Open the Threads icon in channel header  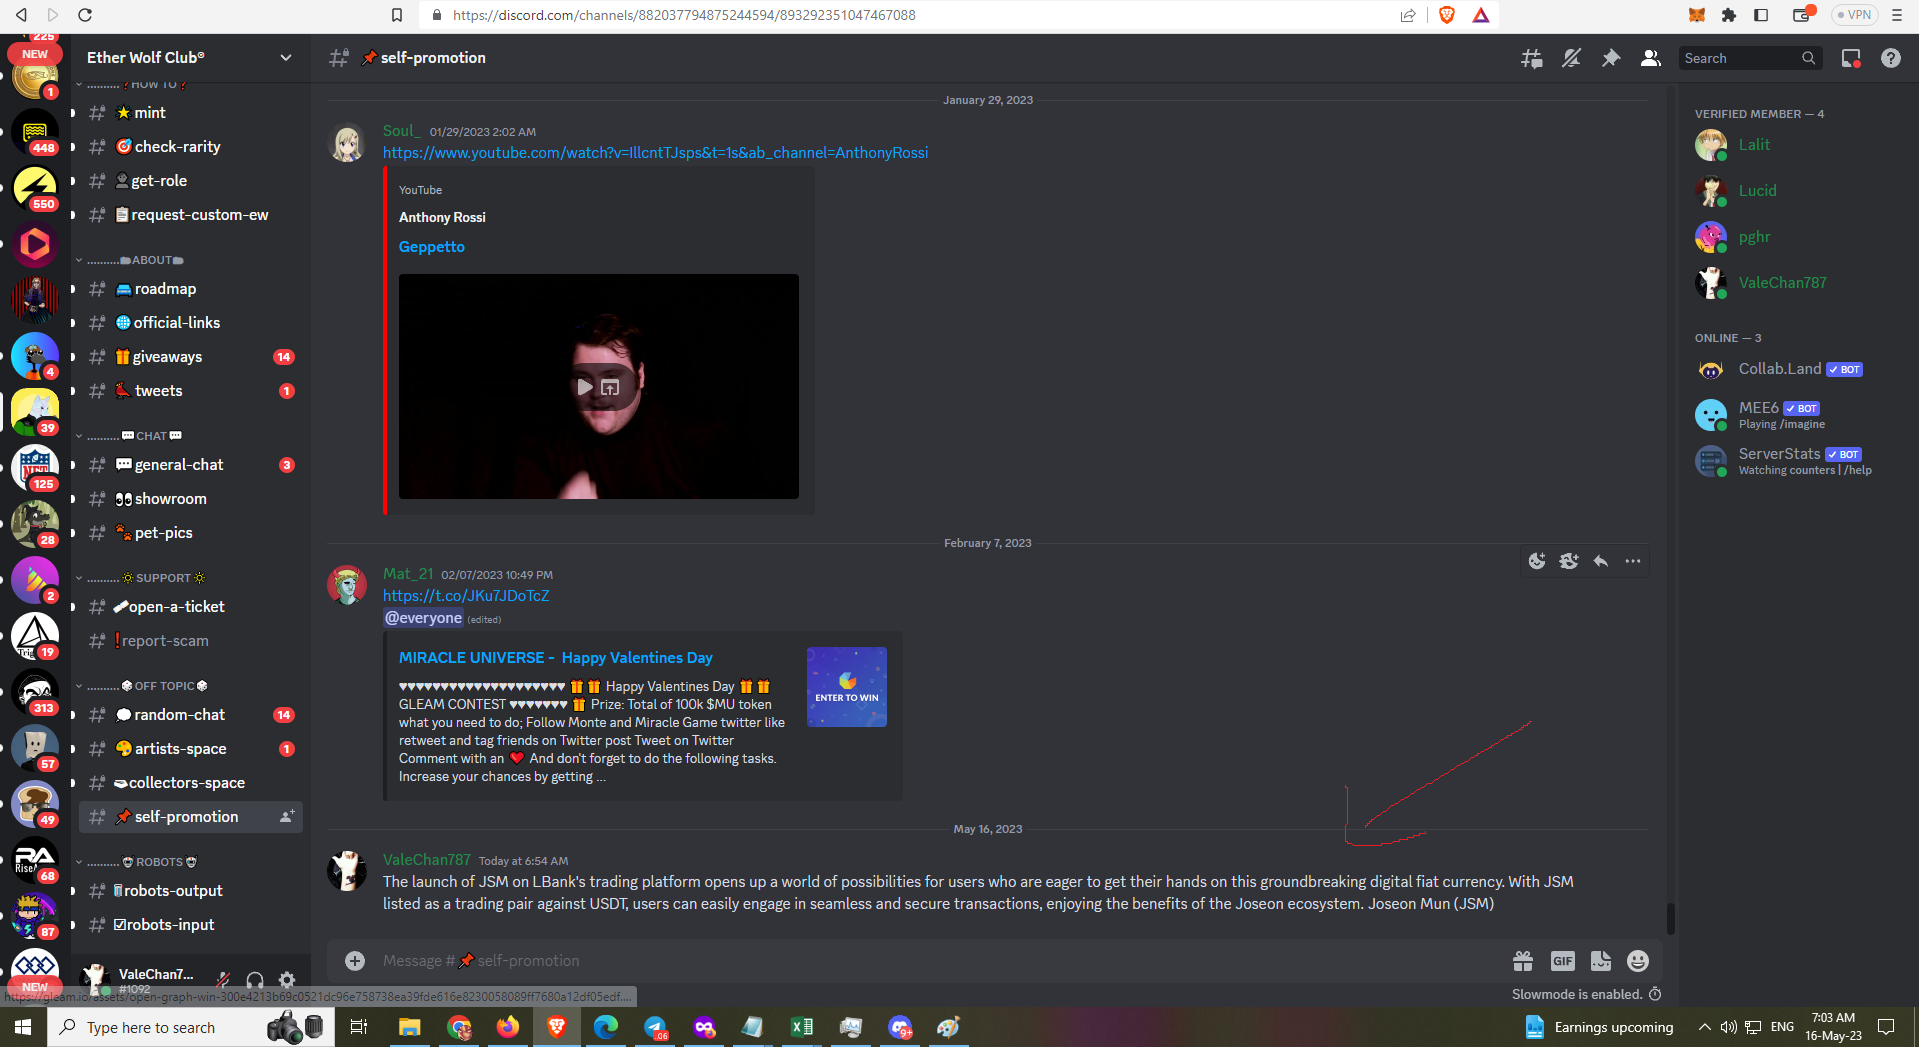(x=1531, y=58)
